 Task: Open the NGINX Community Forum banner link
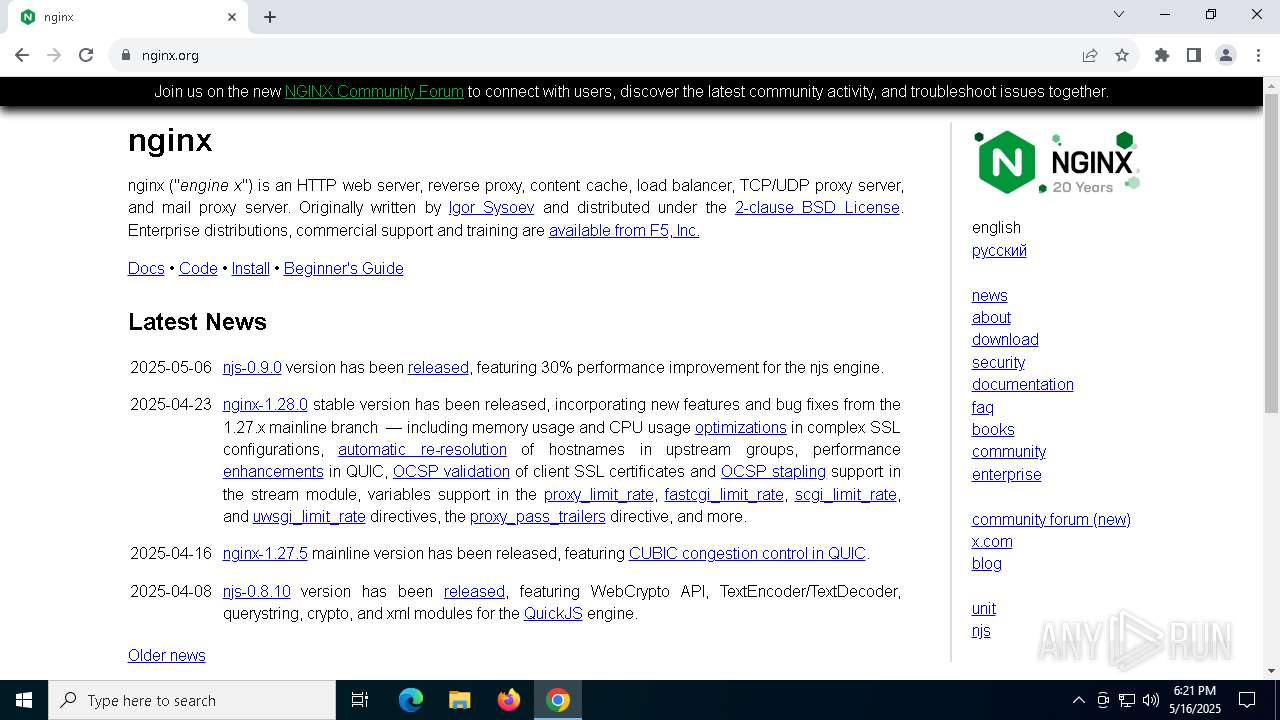tap(374, 91)
